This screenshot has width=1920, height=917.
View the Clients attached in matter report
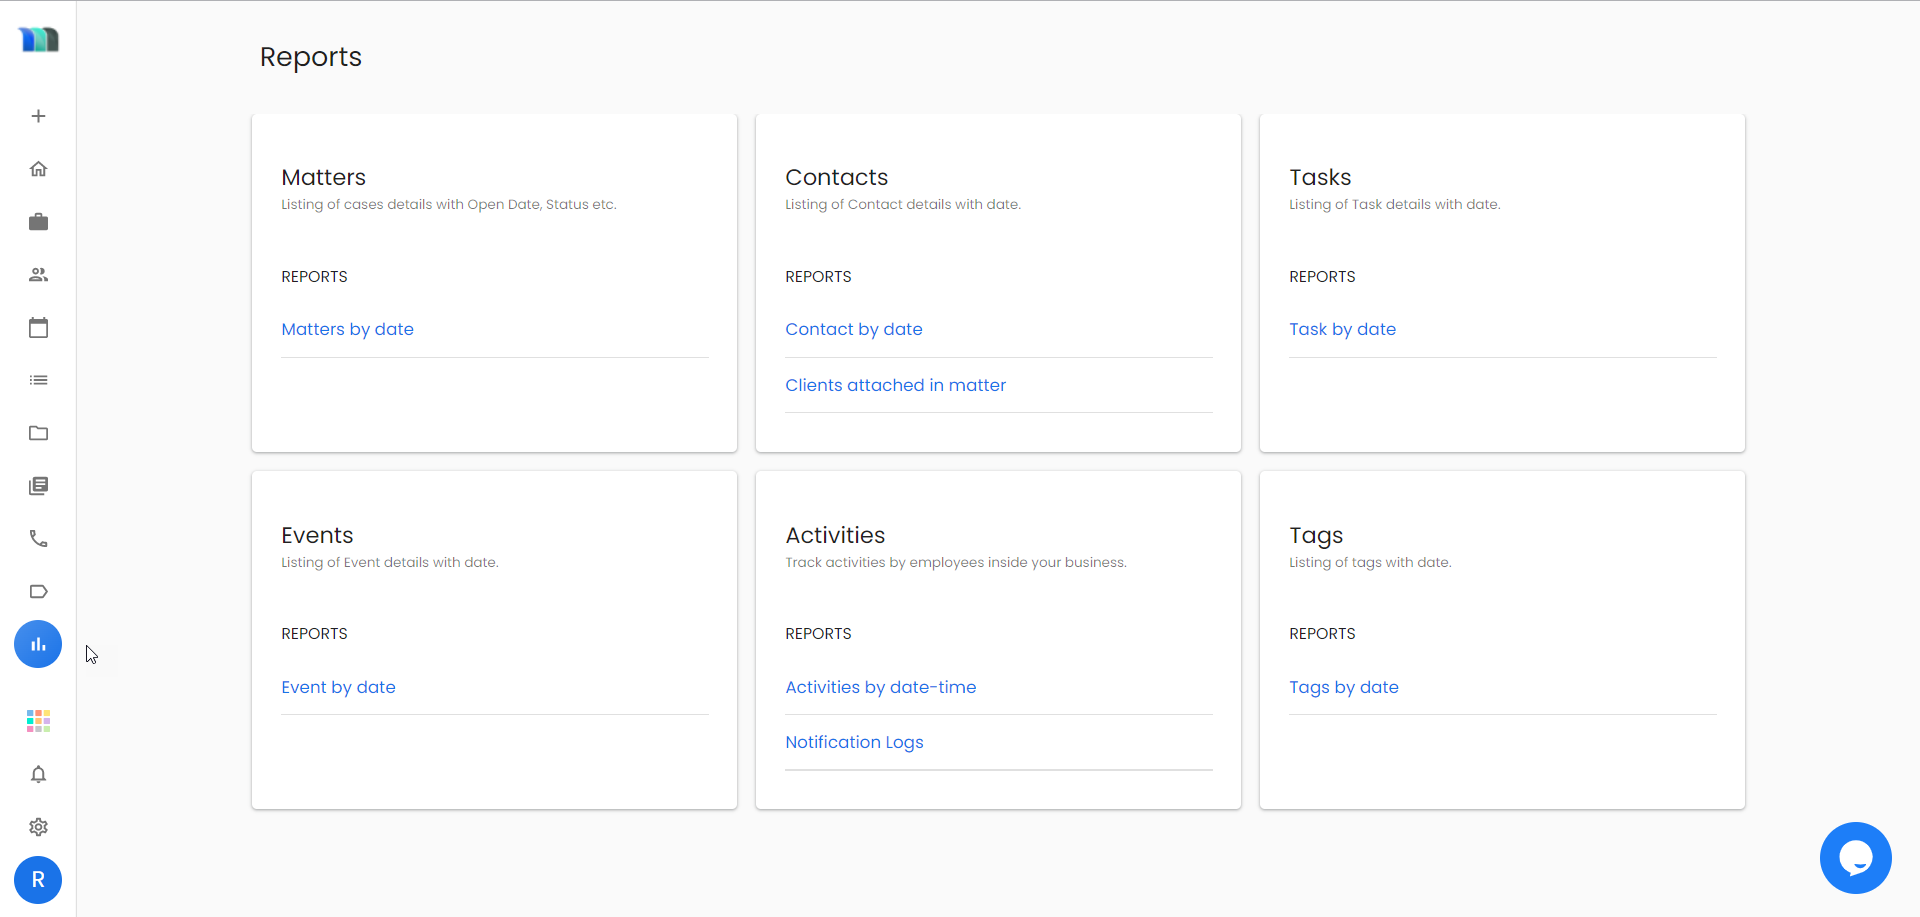pyautogui.click(x=895, y=385)
